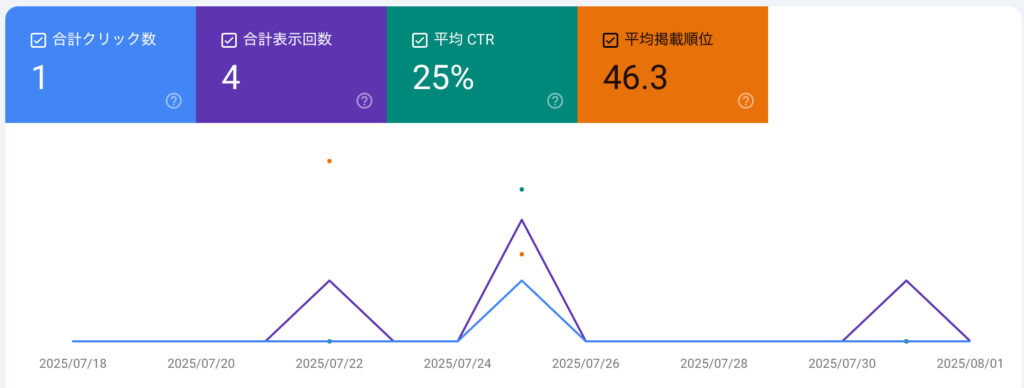This screenshot has width=1024, height=388.
Task: Click orange position dot above 2025/07/22
Action: pos(329,161)
